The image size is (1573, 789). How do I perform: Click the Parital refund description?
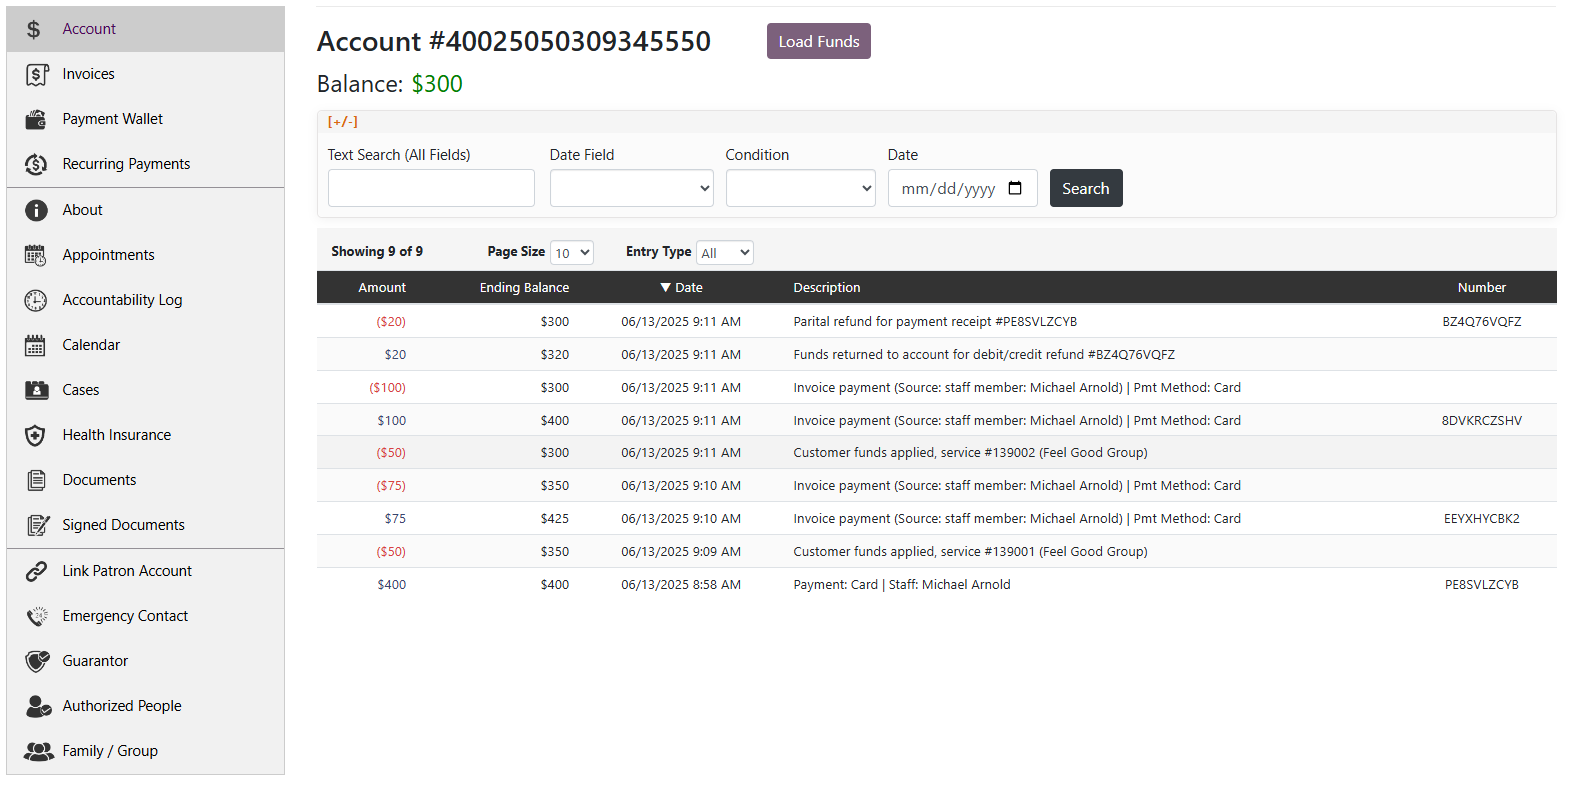(x=935, y=322)
